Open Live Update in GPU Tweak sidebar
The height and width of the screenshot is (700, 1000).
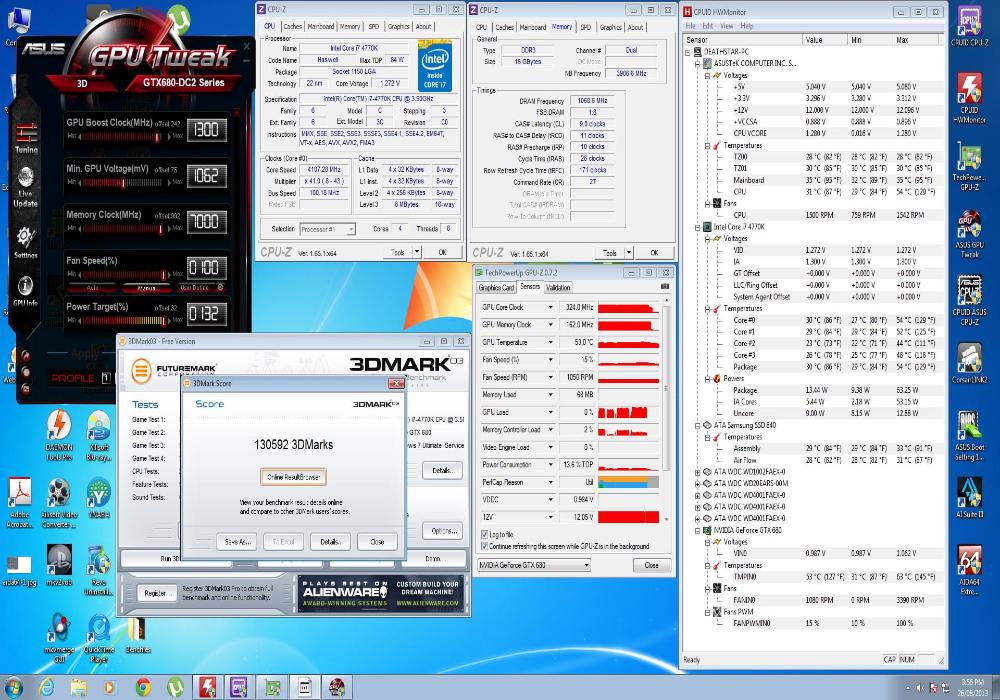coord(26,187)
